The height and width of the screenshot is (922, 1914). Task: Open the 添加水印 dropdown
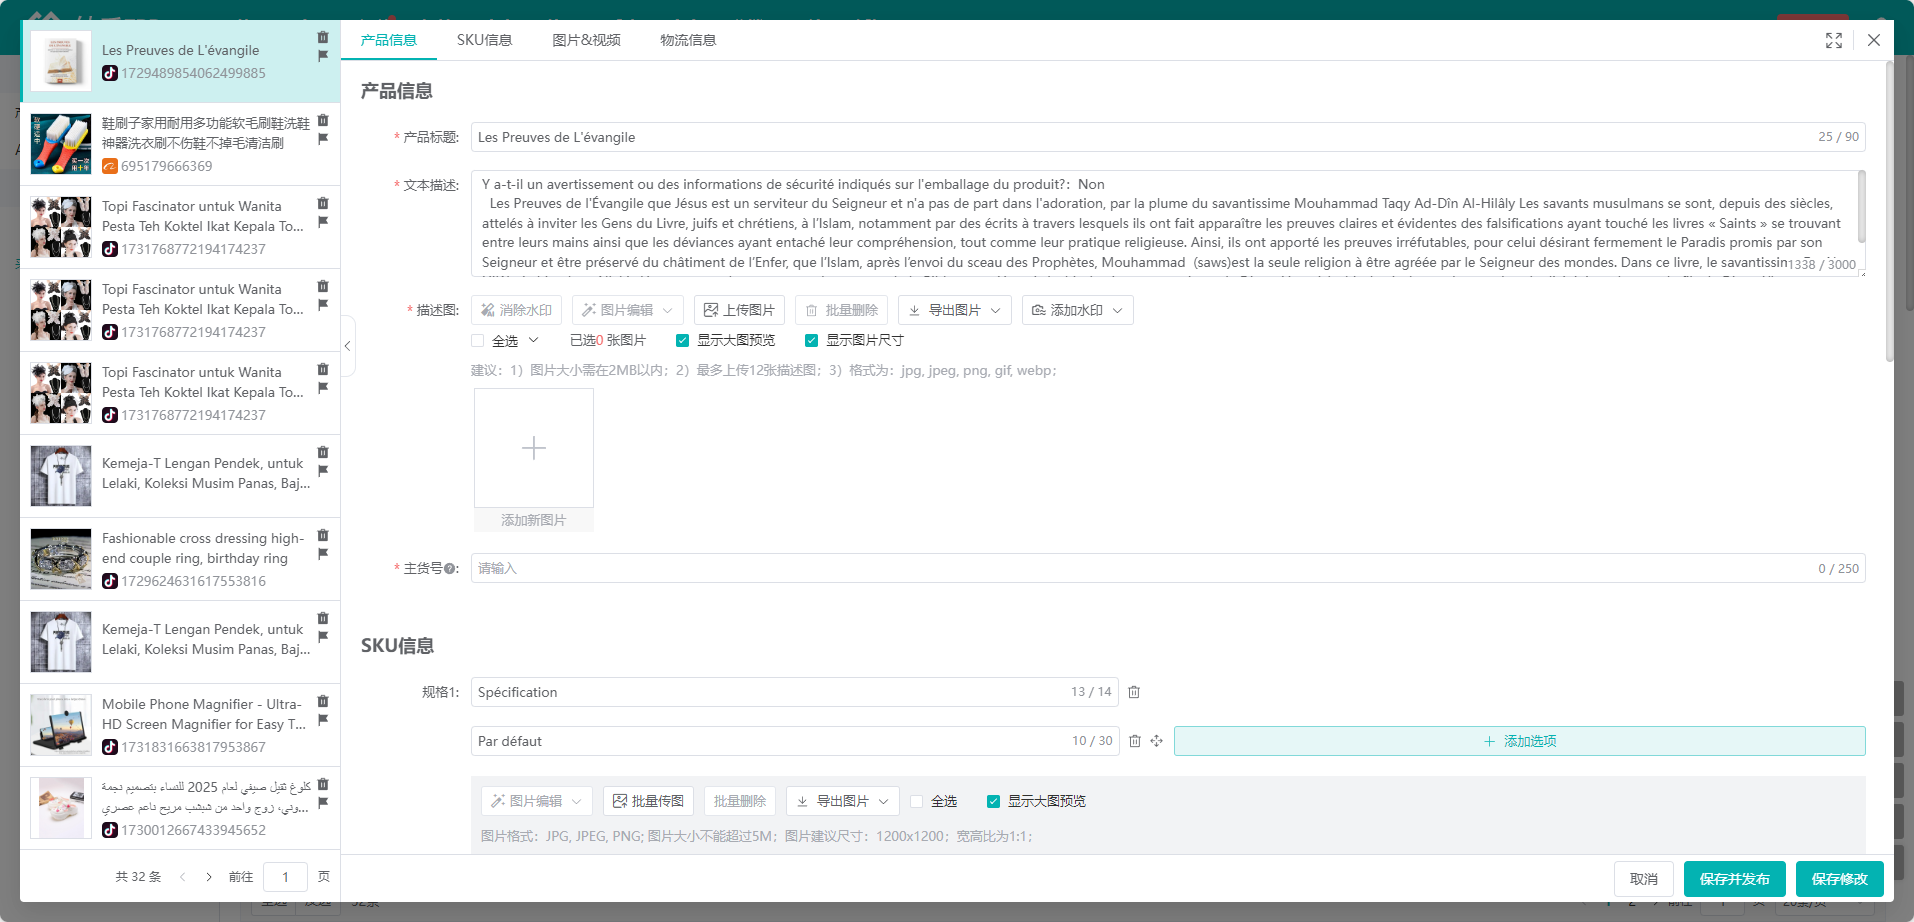click(x=1078, y=310)
